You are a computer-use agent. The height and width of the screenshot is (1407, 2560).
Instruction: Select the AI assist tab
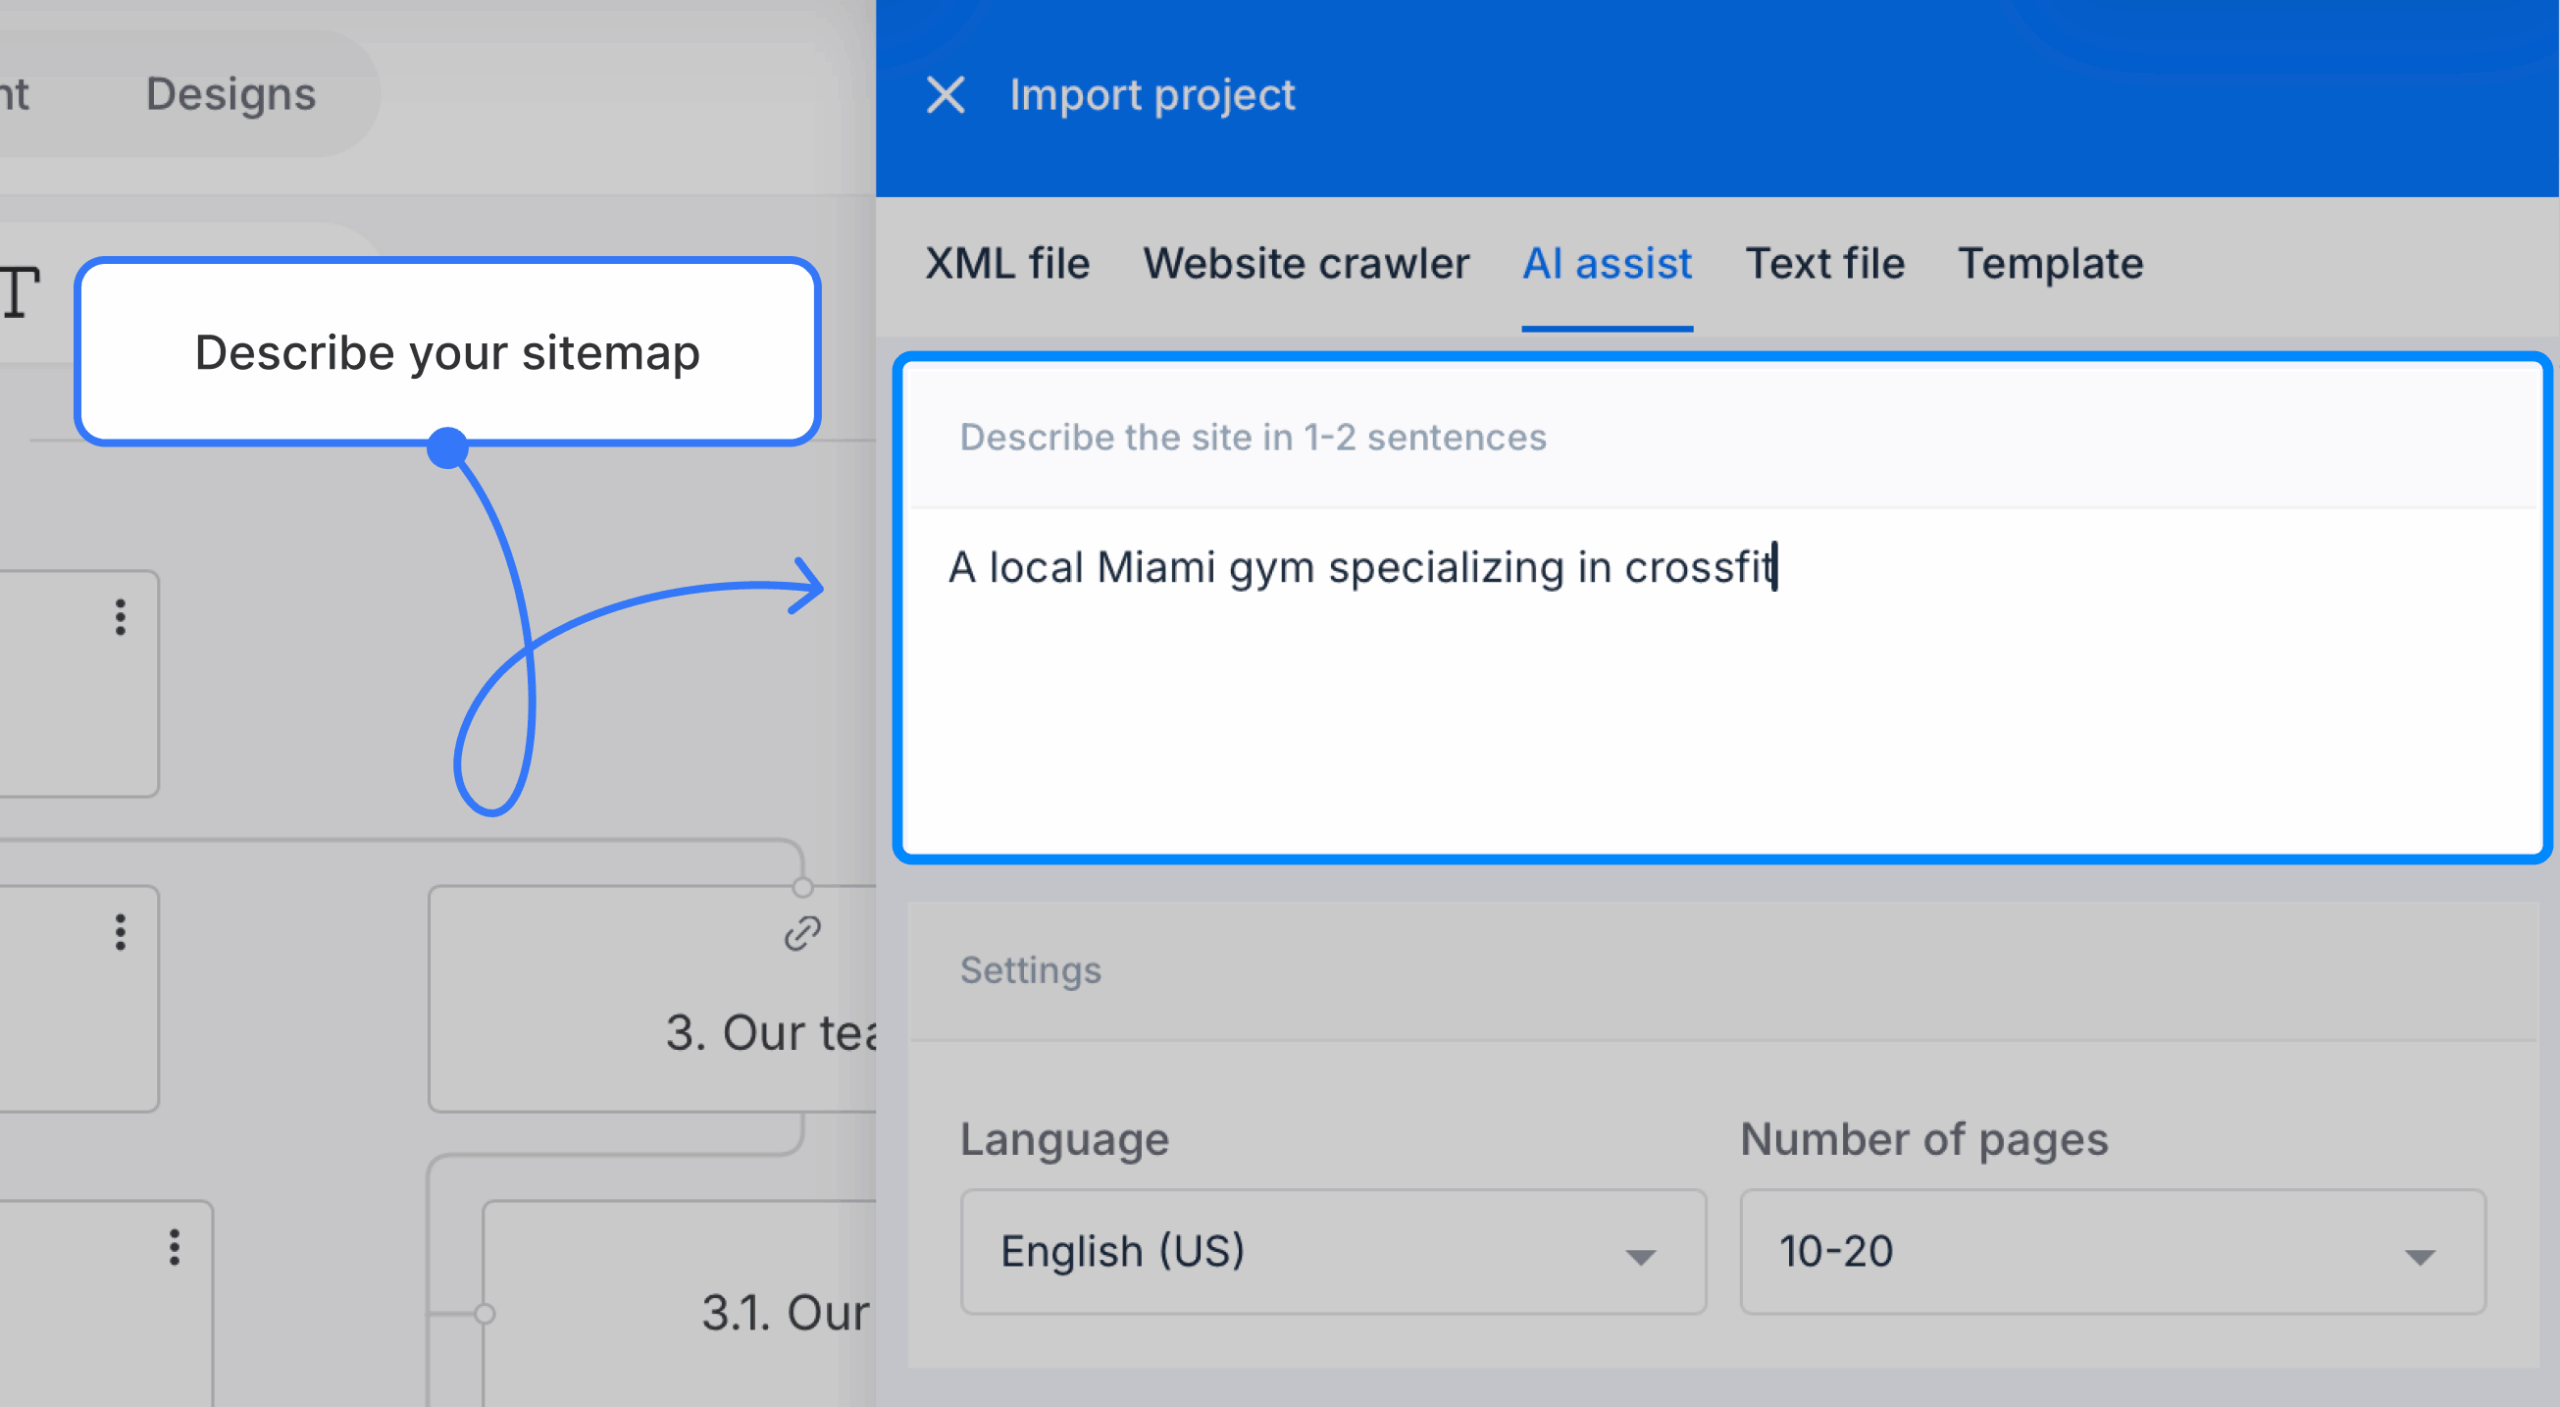[1607, 264]
